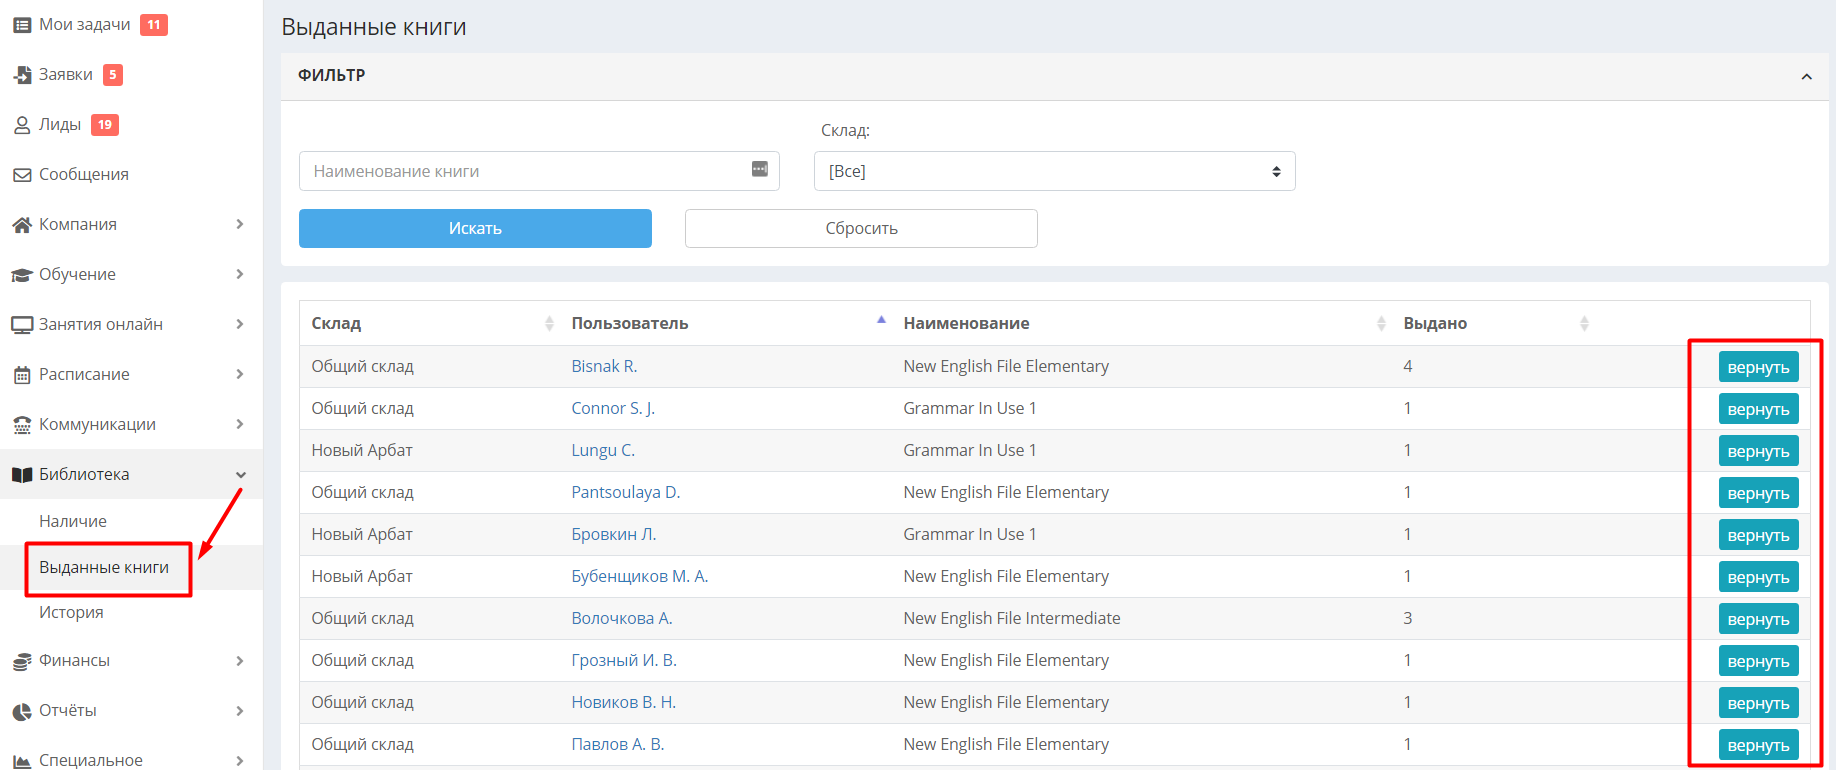
Task: Click the Сообщения envelope icon
Action: [22, 175]
